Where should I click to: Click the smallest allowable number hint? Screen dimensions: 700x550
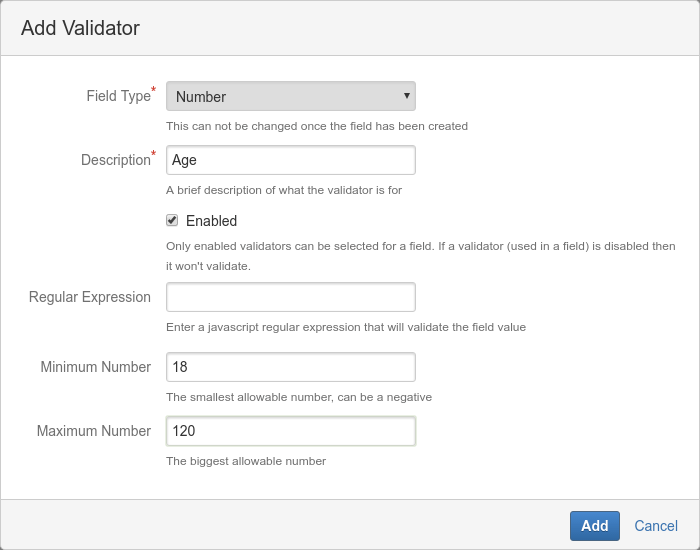[x=299, y=397]
